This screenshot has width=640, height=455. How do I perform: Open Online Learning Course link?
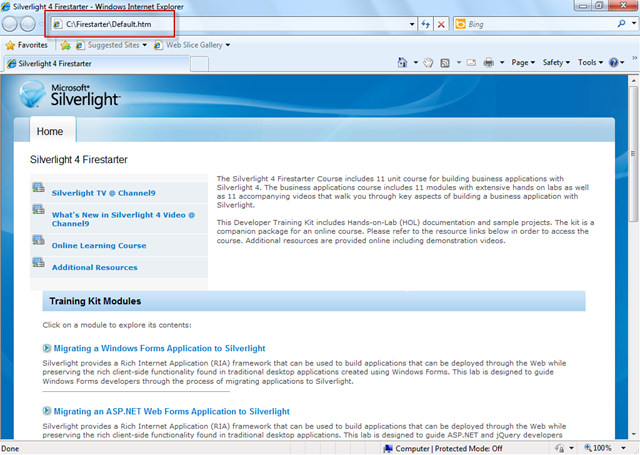tap(99, 246)
